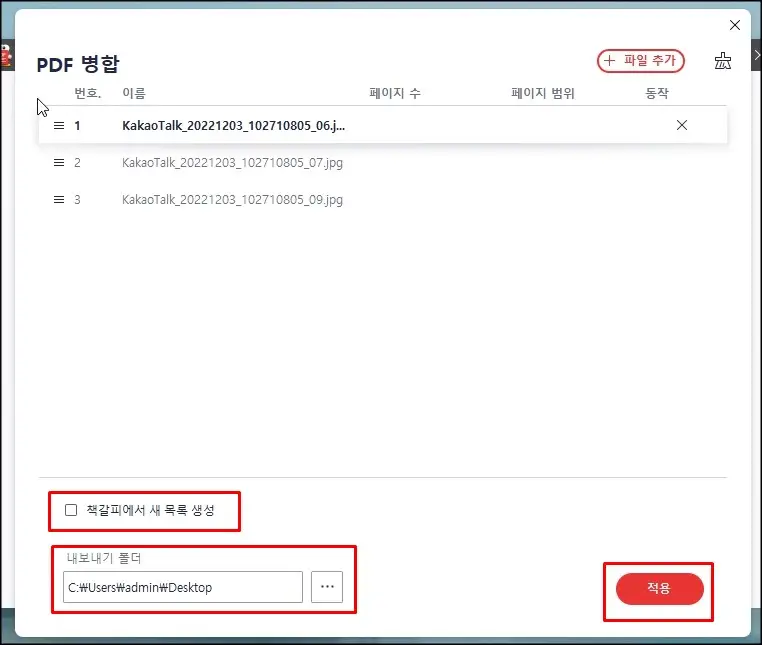Viewport: 762px width, 645px height.
Task: Click the 이름 column header
Action: click(x=134, y=93)
